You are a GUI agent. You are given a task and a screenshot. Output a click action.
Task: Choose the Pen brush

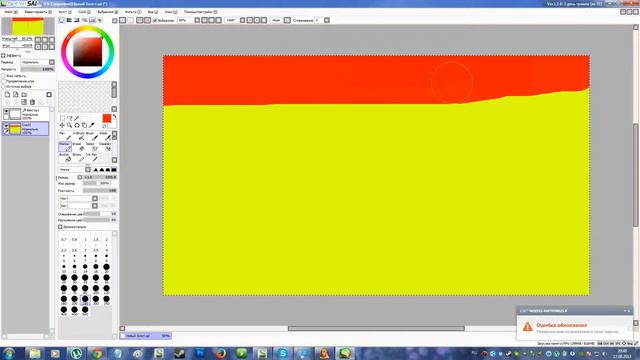(65, 136)
